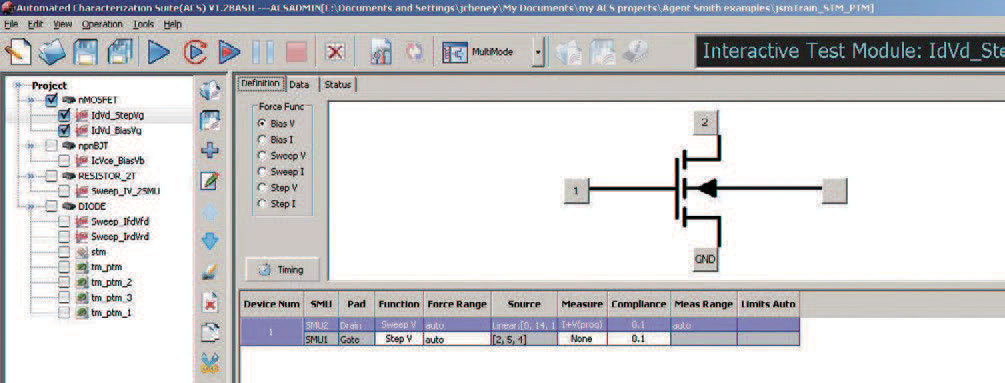The image size is (1005, 383).
Task: Click the second sidebar icon with window and pencil
Action: pos(210,120)
